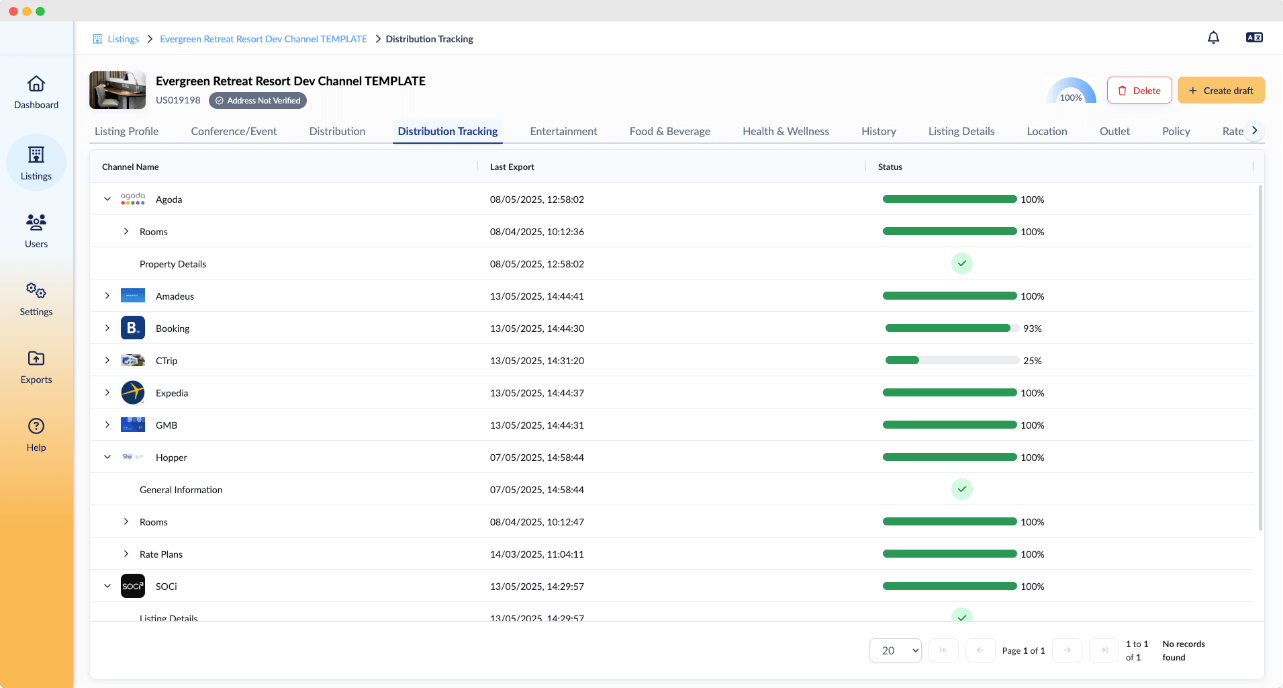Image resolution: width=1283 pixels, height=688 pixels.
Task: Click the Status column header
Action: (x=890, y=167)
